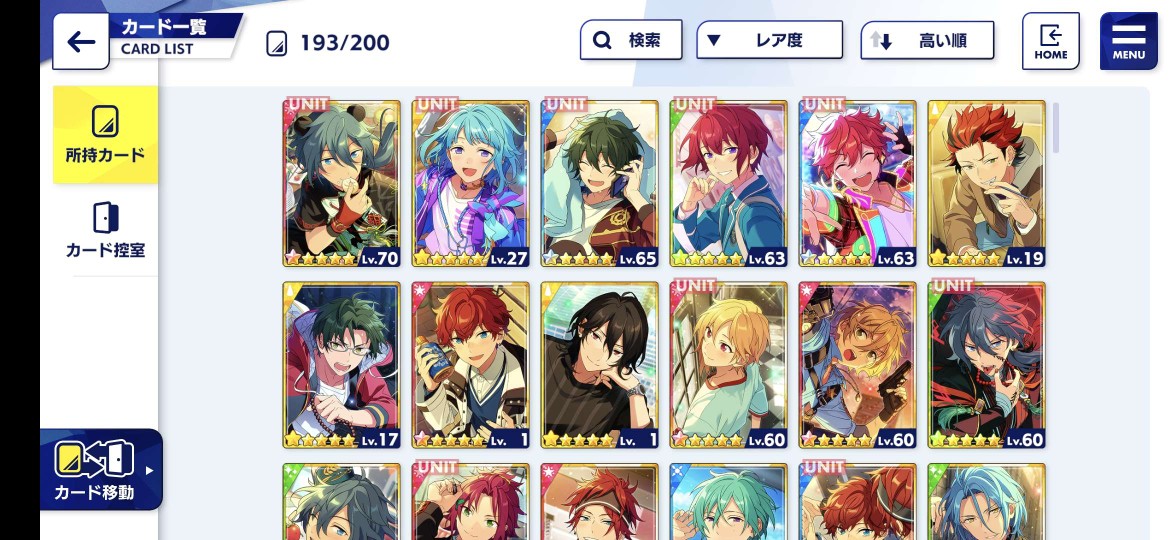
Task: Click the card count icon 193/200
Action: (x=277, y=43)
